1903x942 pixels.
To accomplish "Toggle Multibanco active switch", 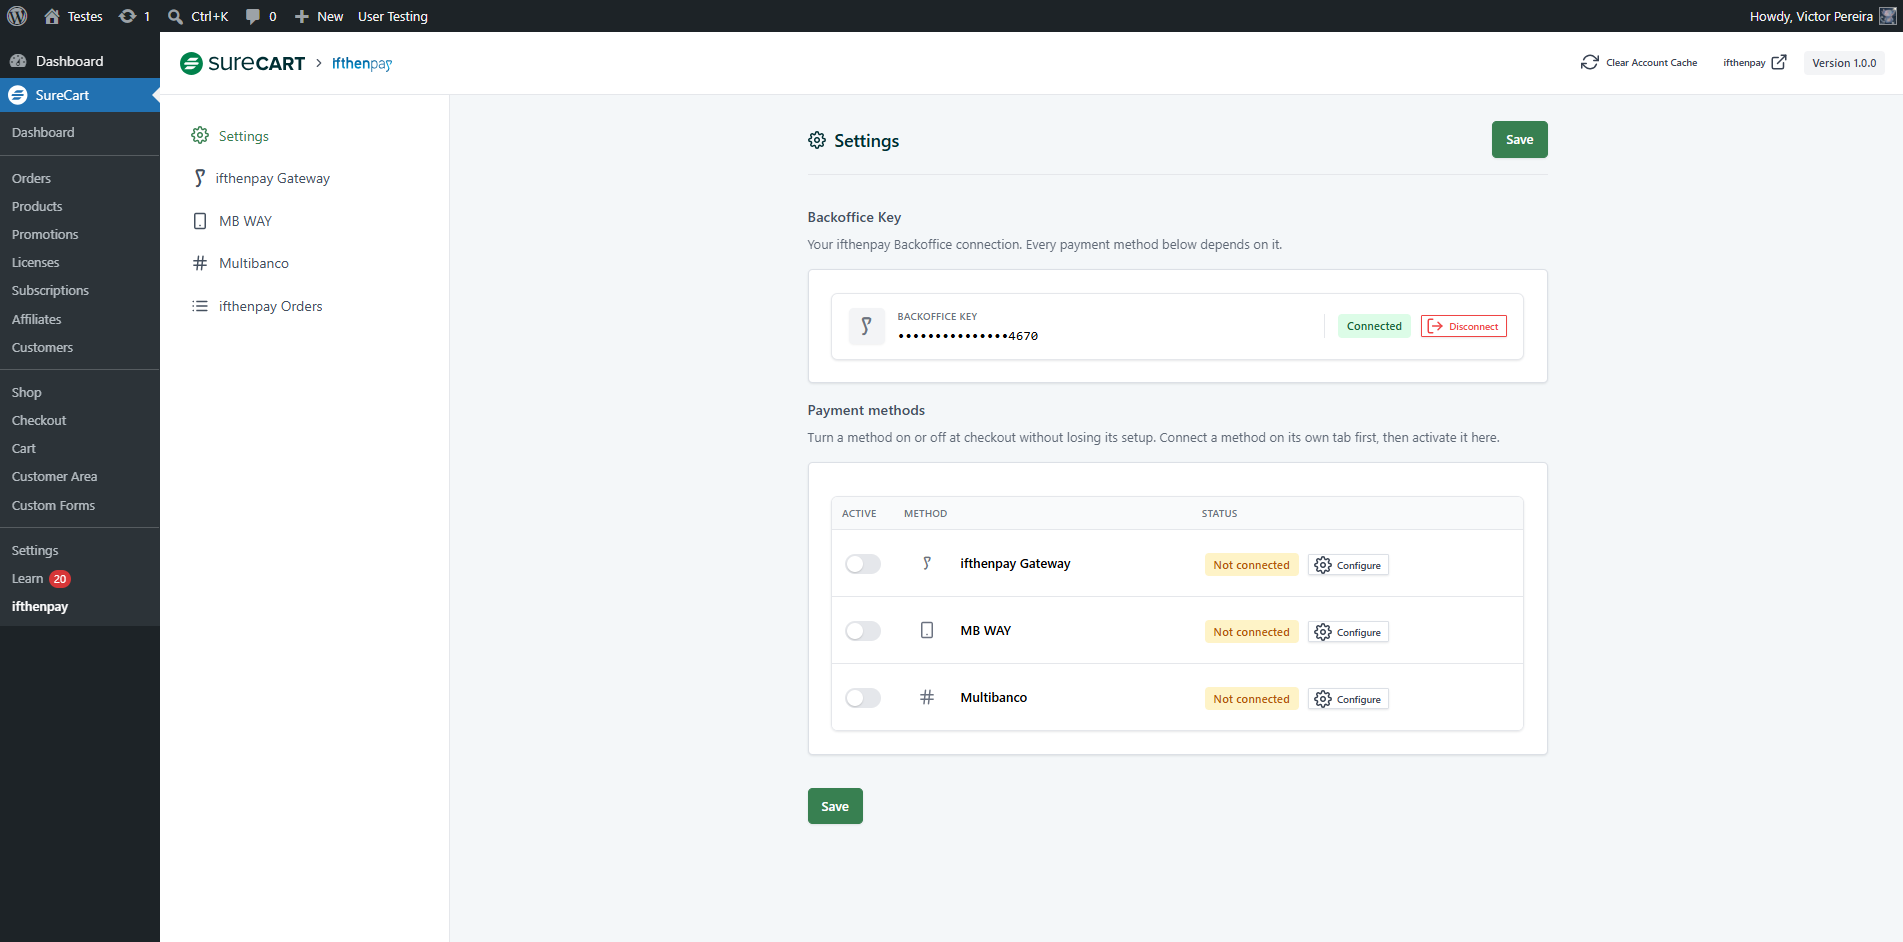I will tap(863, 698).
